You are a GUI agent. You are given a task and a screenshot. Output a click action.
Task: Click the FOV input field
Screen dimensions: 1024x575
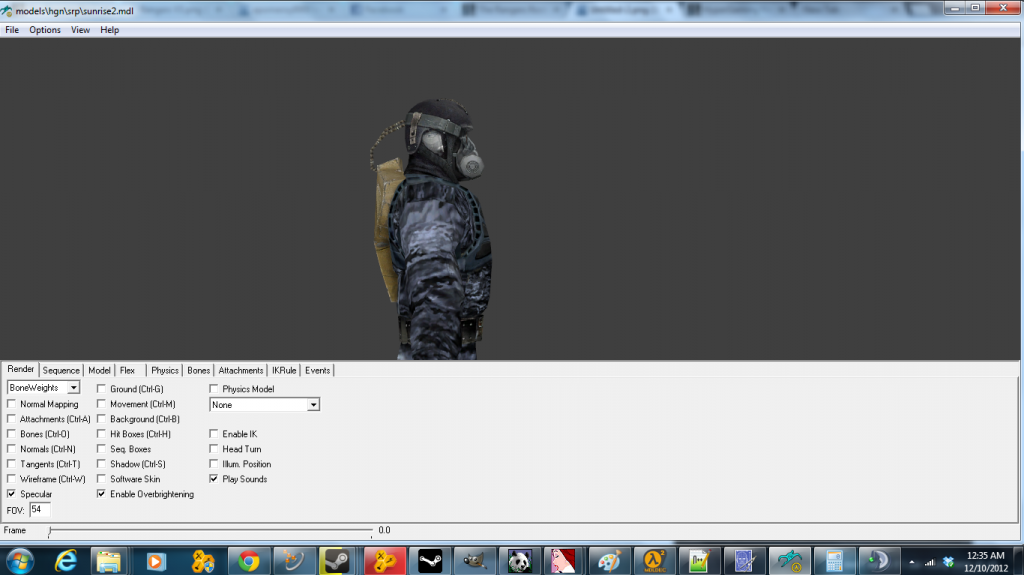pyautogui.click(x=39, y=510)
